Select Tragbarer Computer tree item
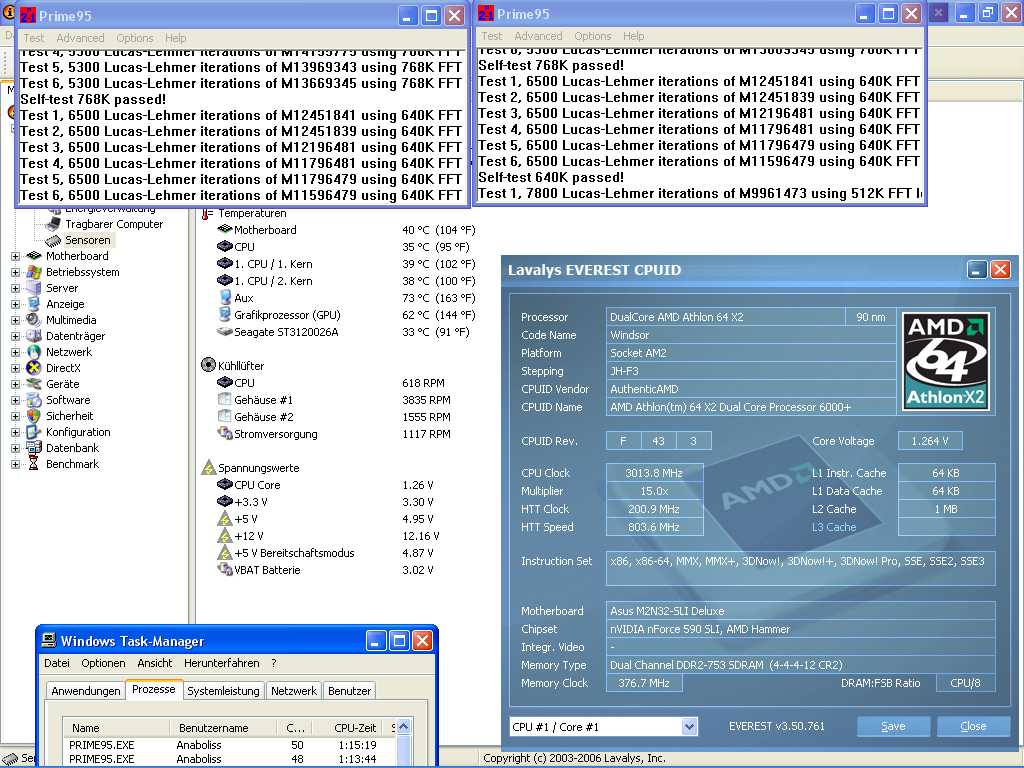 (x=114, y=224)
